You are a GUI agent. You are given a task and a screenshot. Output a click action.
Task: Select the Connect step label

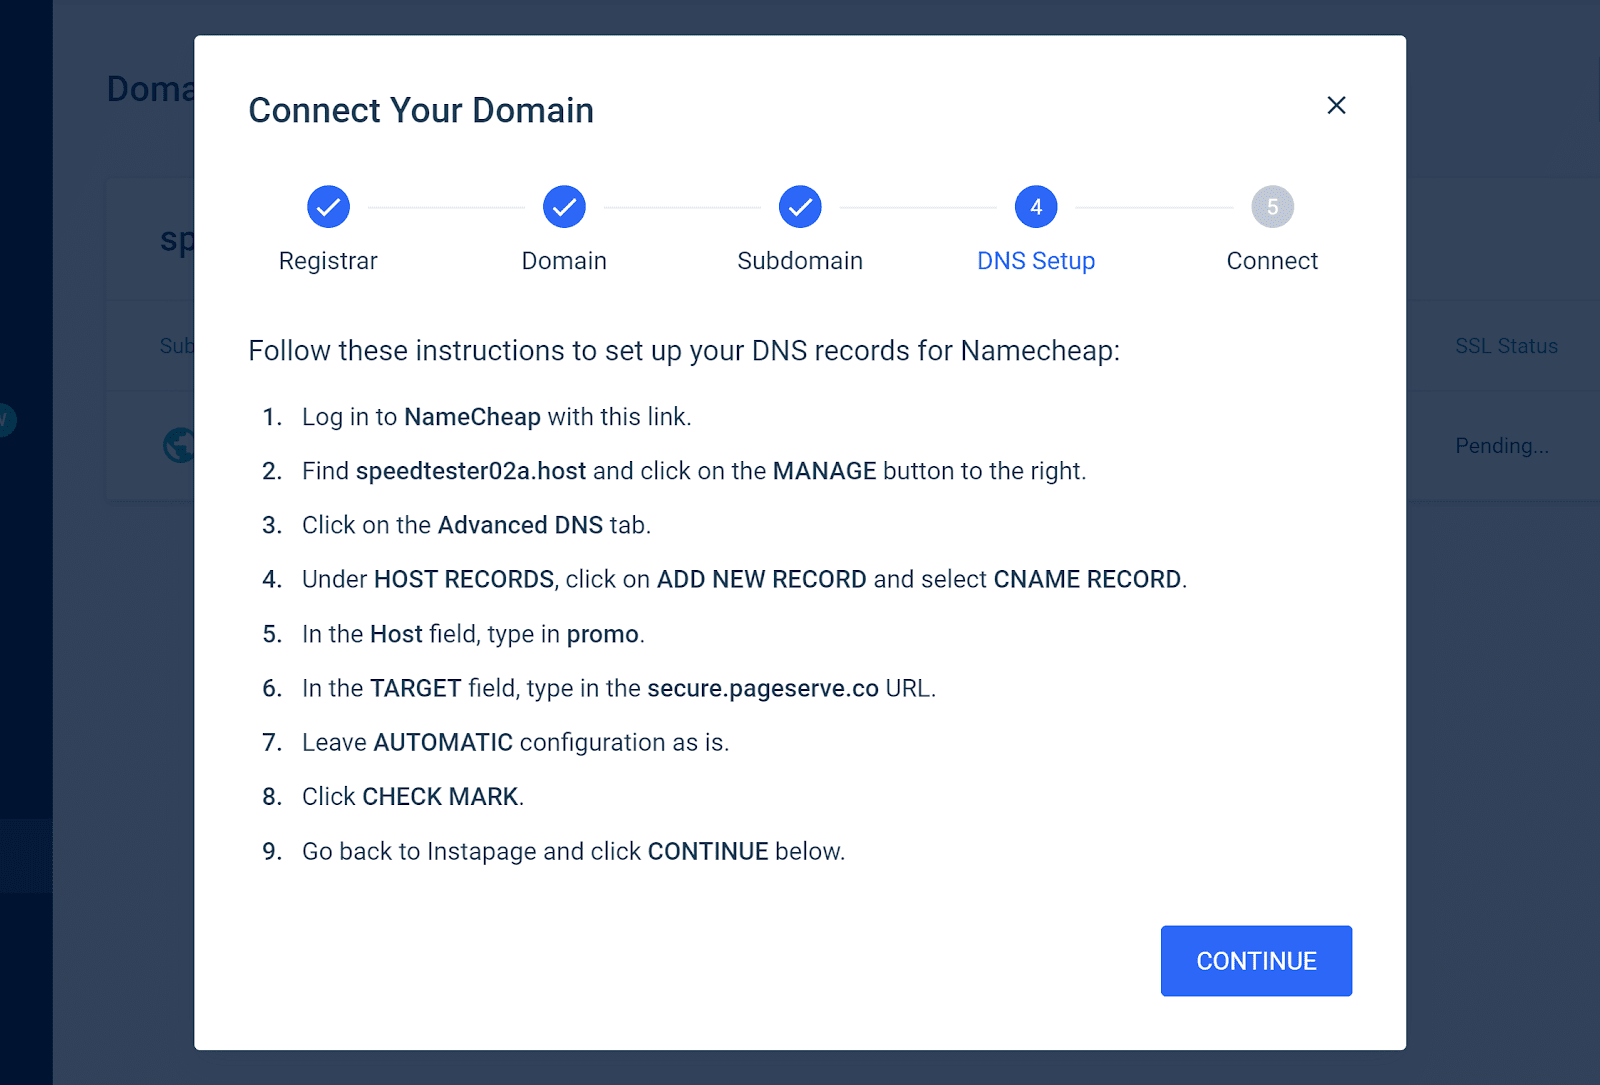1272,261
